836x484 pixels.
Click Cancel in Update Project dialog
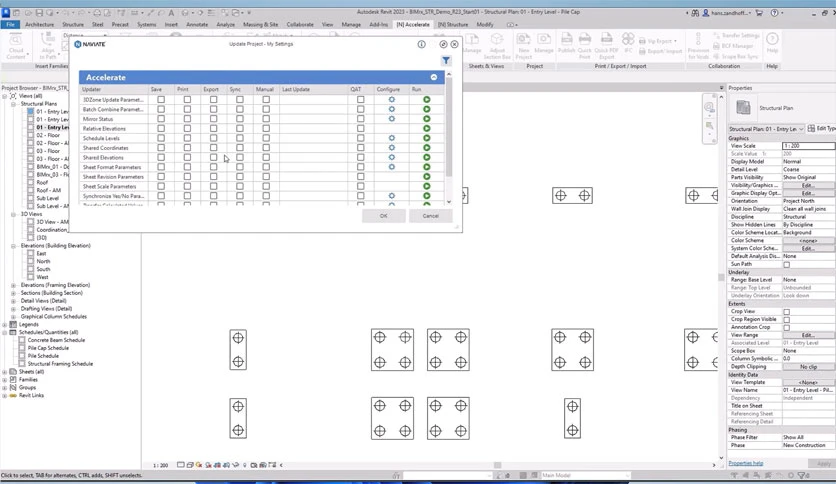point(430,216)
